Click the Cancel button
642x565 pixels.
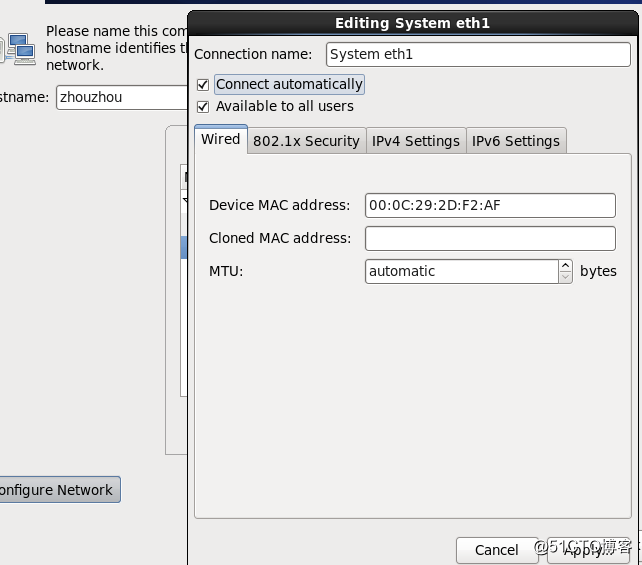pyautogui.click(x=497, y=550)
